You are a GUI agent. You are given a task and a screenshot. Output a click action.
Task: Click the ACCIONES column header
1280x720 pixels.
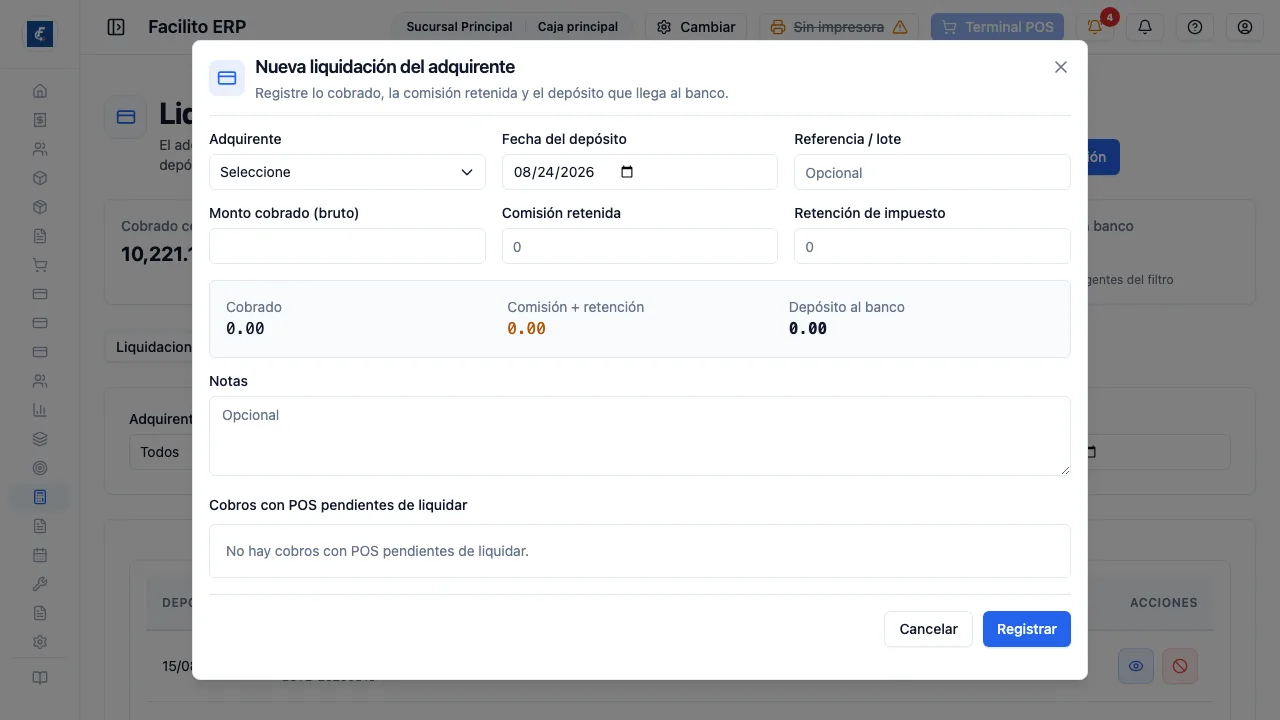[1164, 603]
